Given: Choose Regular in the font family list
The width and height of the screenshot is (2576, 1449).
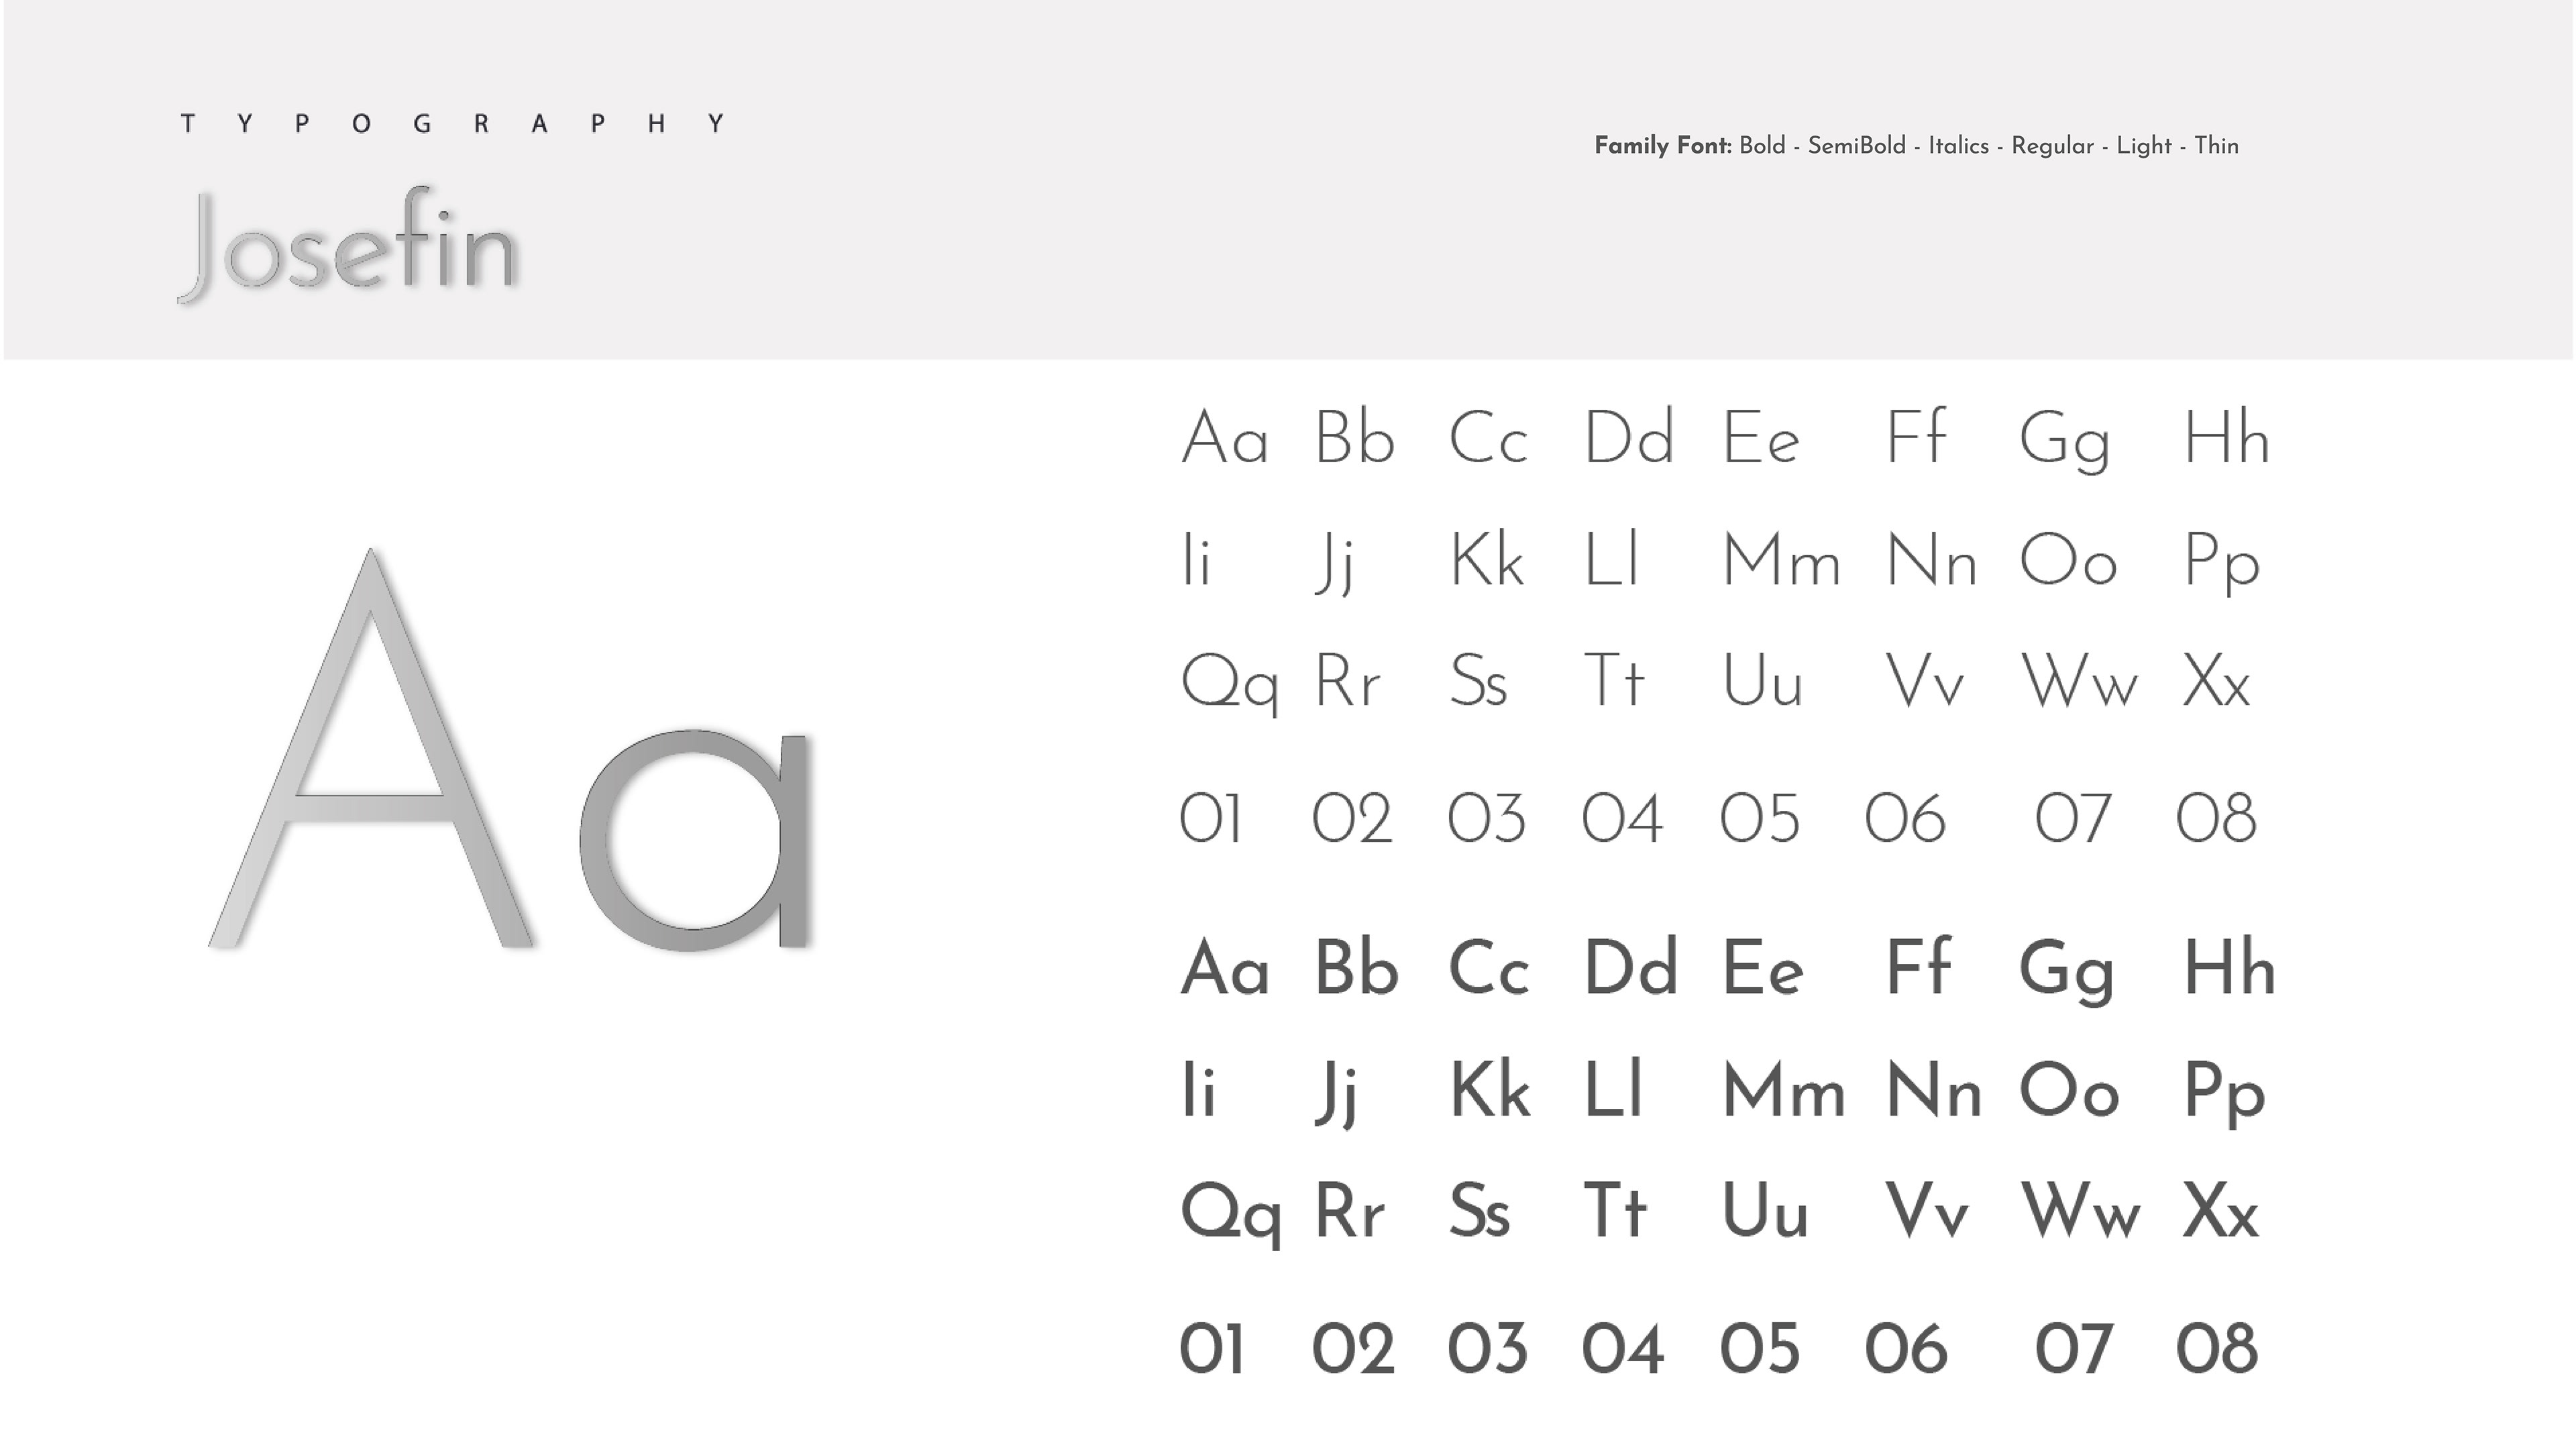Looking at the screenshot, I should click(2052, 146).
